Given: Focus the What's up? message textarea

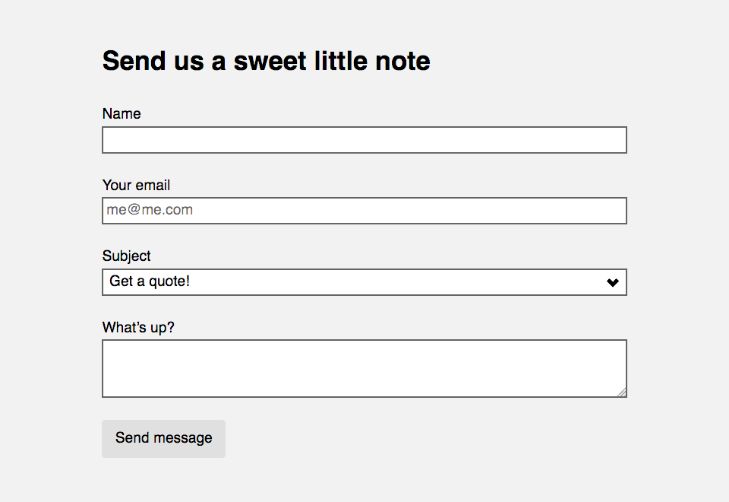Looking at the screenshot, I should (364, 368).
